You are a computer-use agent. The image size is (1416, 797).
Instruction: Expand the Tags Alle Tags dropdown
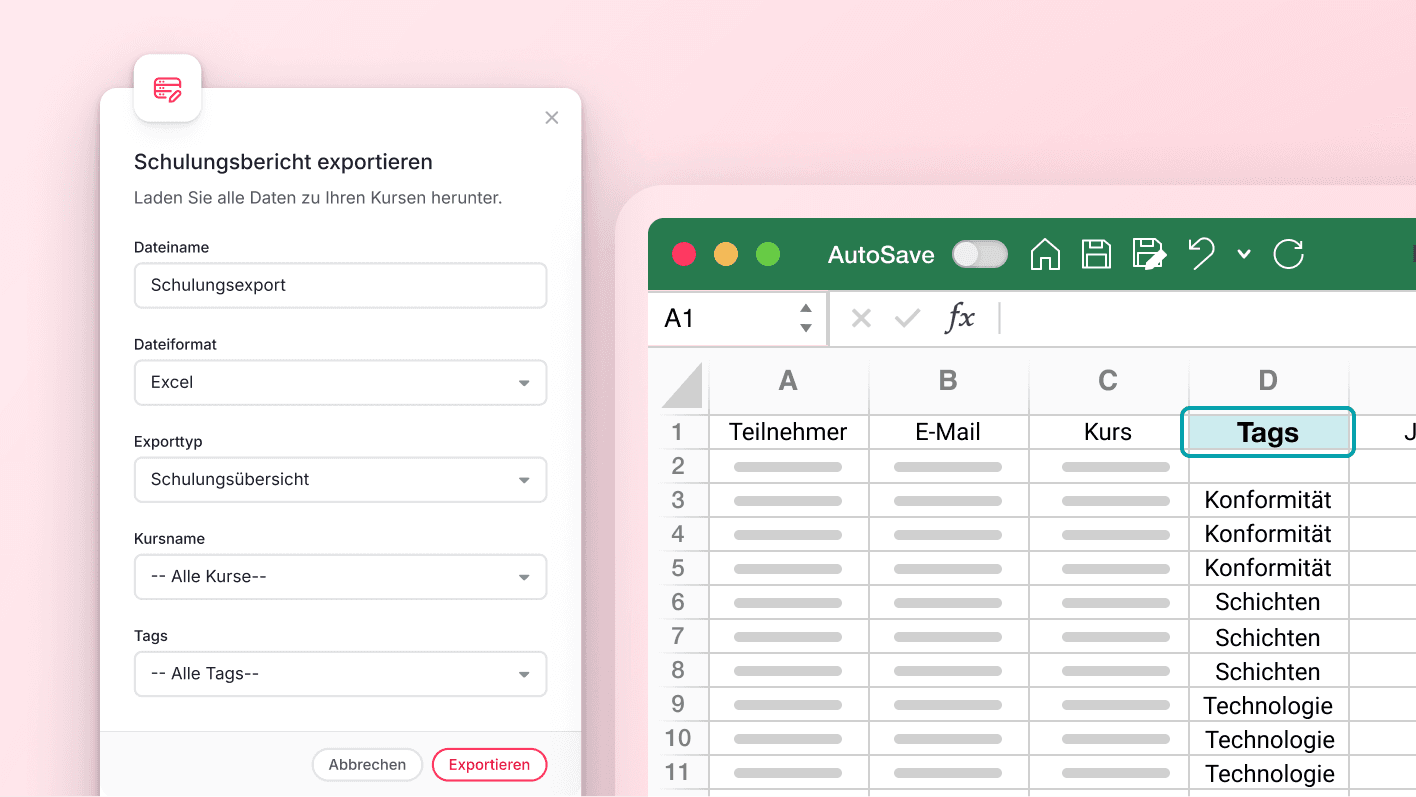(x=340, y=673)
